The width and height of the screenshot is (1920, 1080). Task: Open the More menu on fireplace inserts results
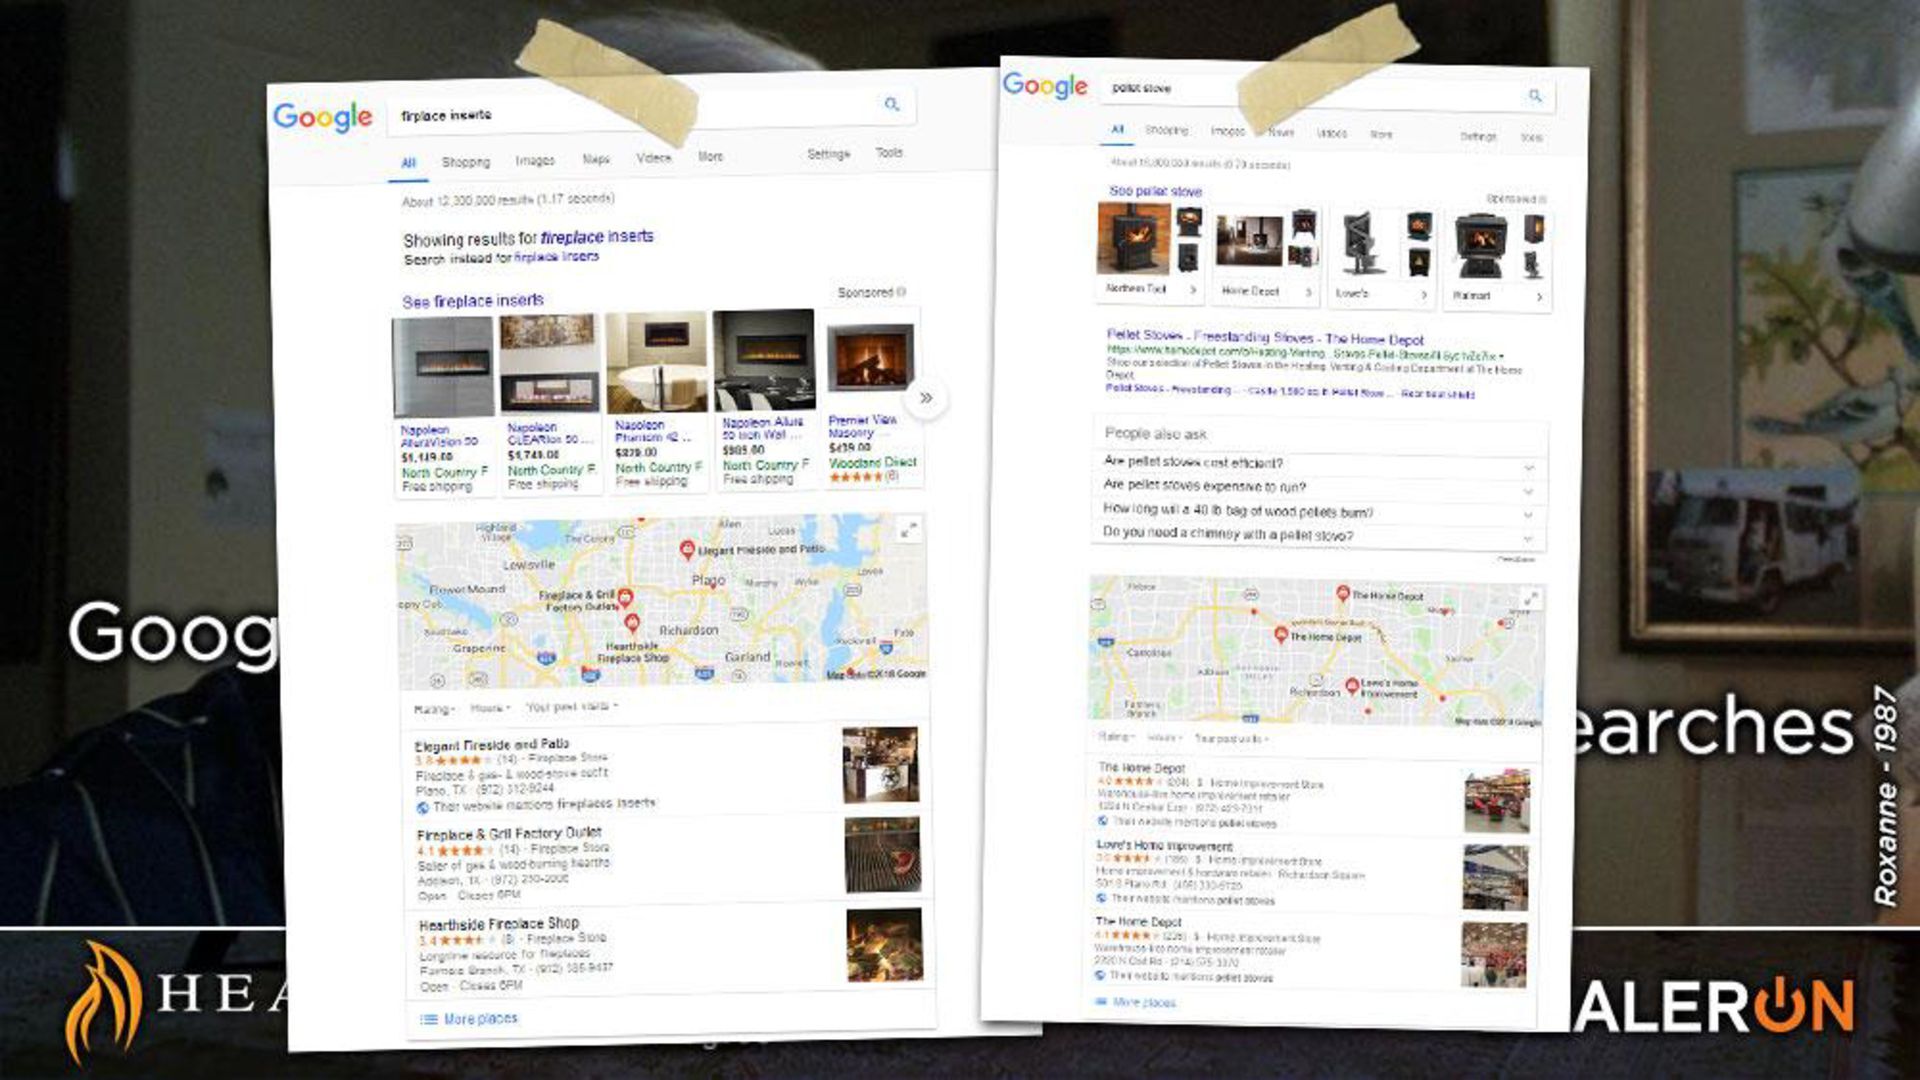click(710, 157)
